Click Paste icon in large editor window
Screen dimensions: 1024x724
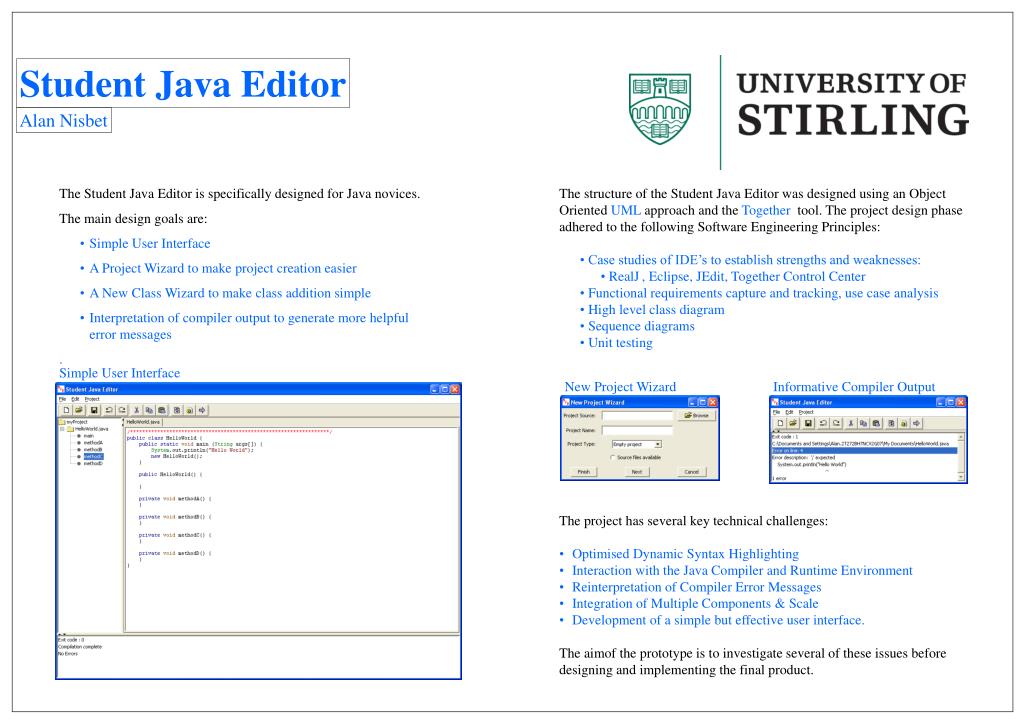(162, 410)
